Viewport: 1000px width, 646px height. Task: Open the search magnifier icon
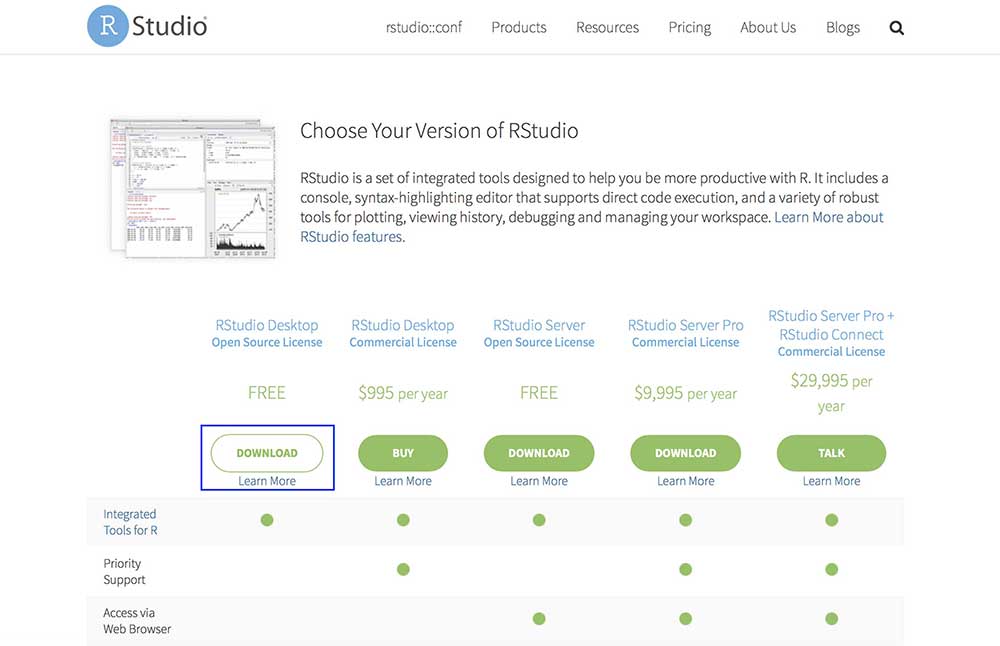[897, 28]
